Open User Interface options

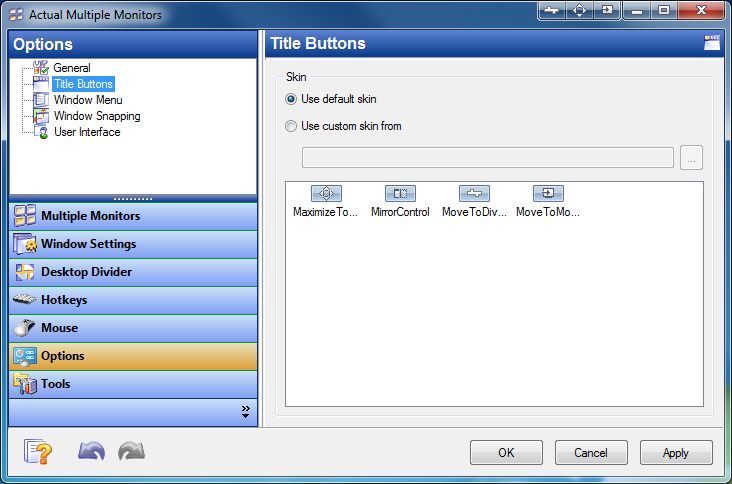(87, 132)
